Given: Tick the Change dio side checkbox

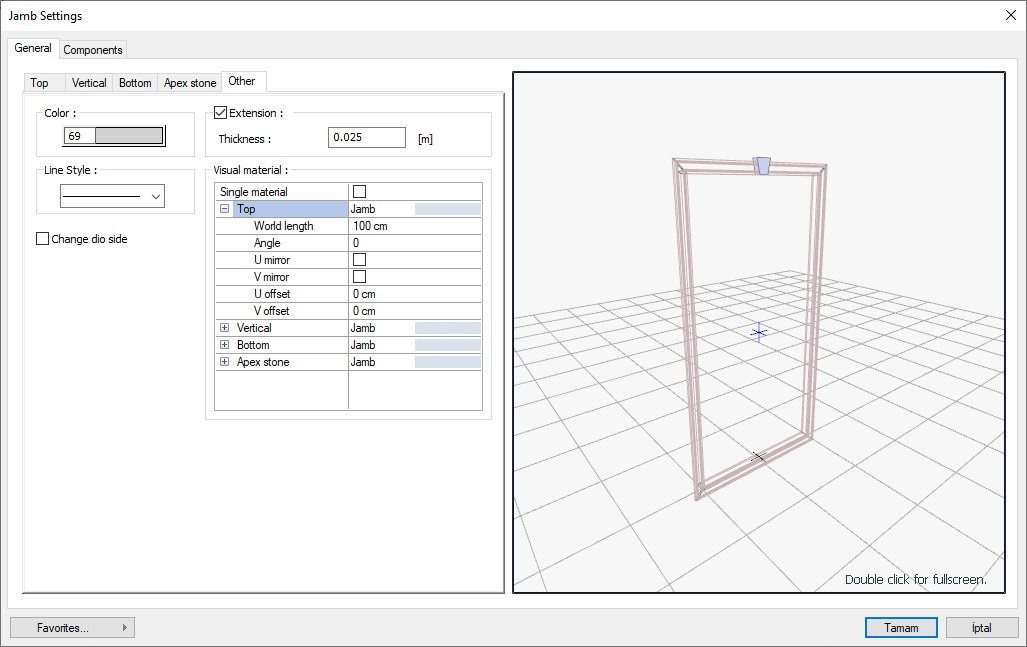Looking at the screenshot, I should point(43,239).
